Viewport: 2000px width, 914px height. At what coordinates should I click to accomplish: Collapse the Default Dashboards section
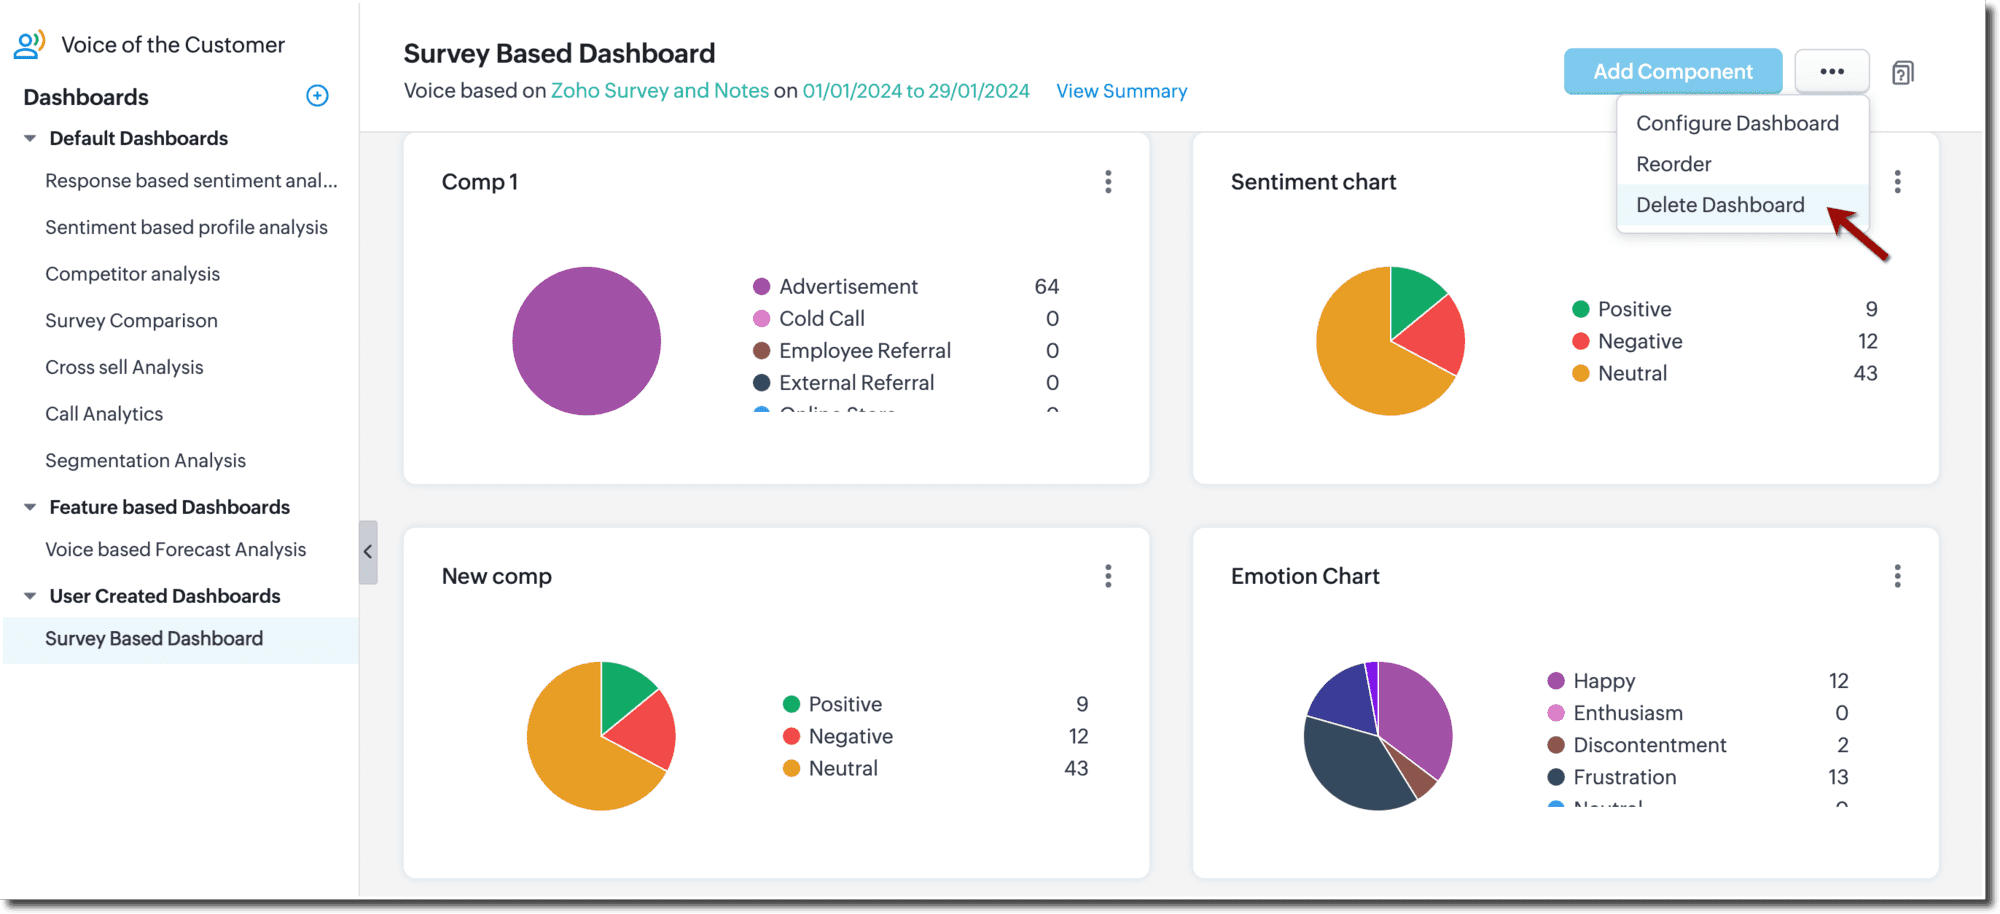(x=30, y=139)
